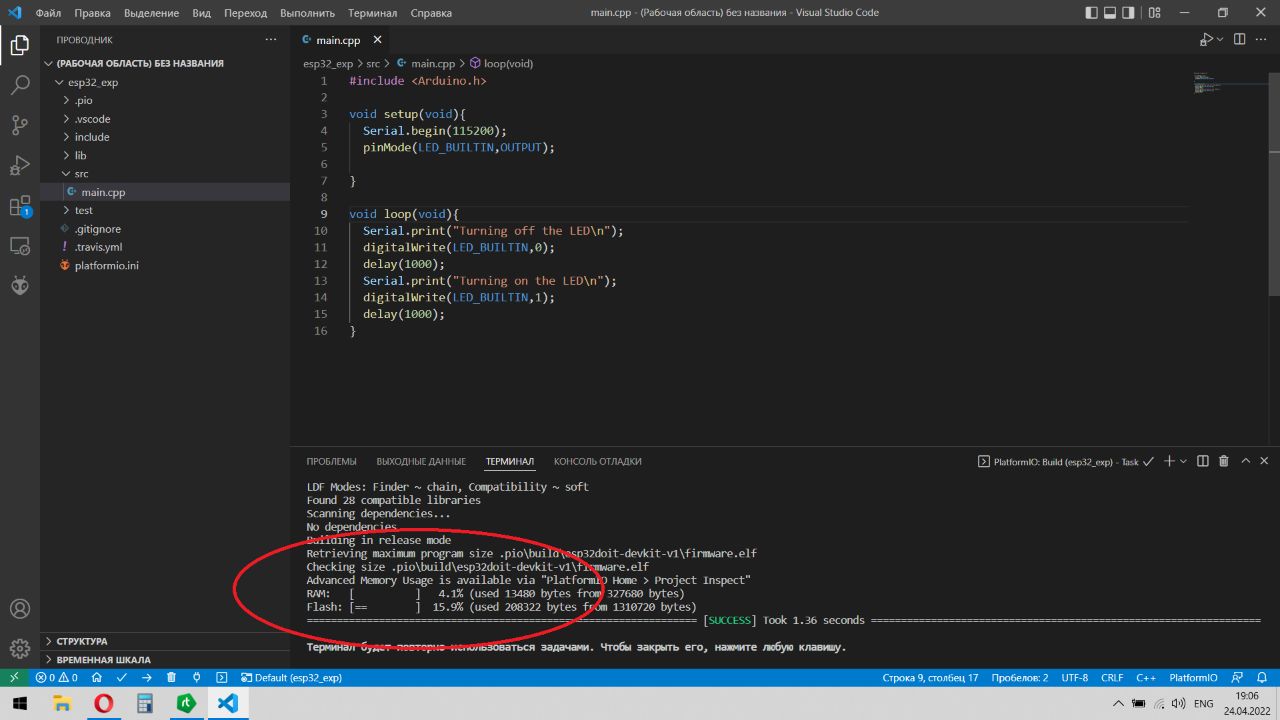The image size is (1280, 720).
Task: Open the launch profile dropdown beside plus
Action: click(x=1184, y=461)
